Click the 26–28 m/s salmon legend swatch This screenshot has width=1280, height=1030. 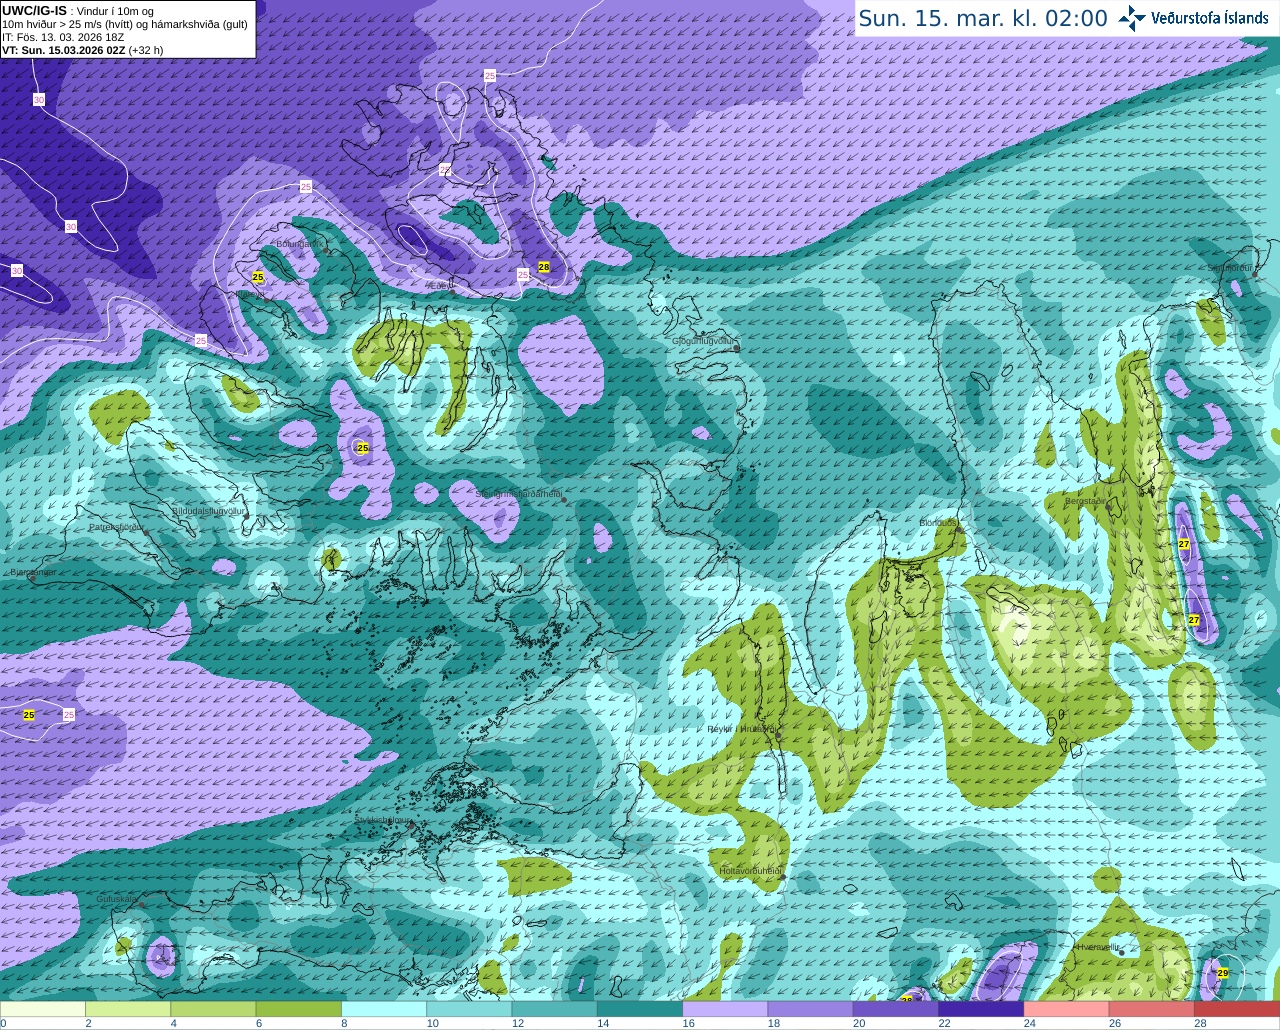coord(1151,1009)
